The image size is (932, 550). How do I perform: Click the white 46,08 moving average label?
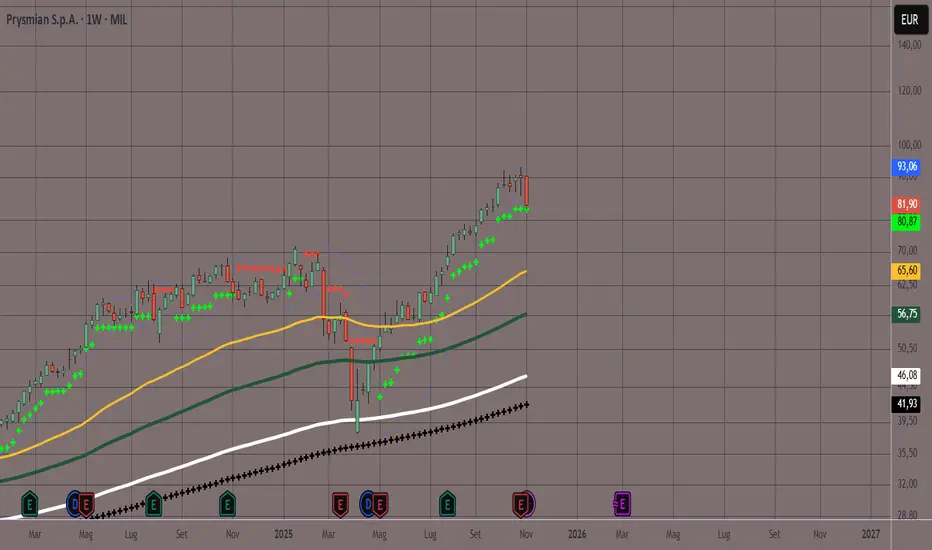tap(906, 376)
